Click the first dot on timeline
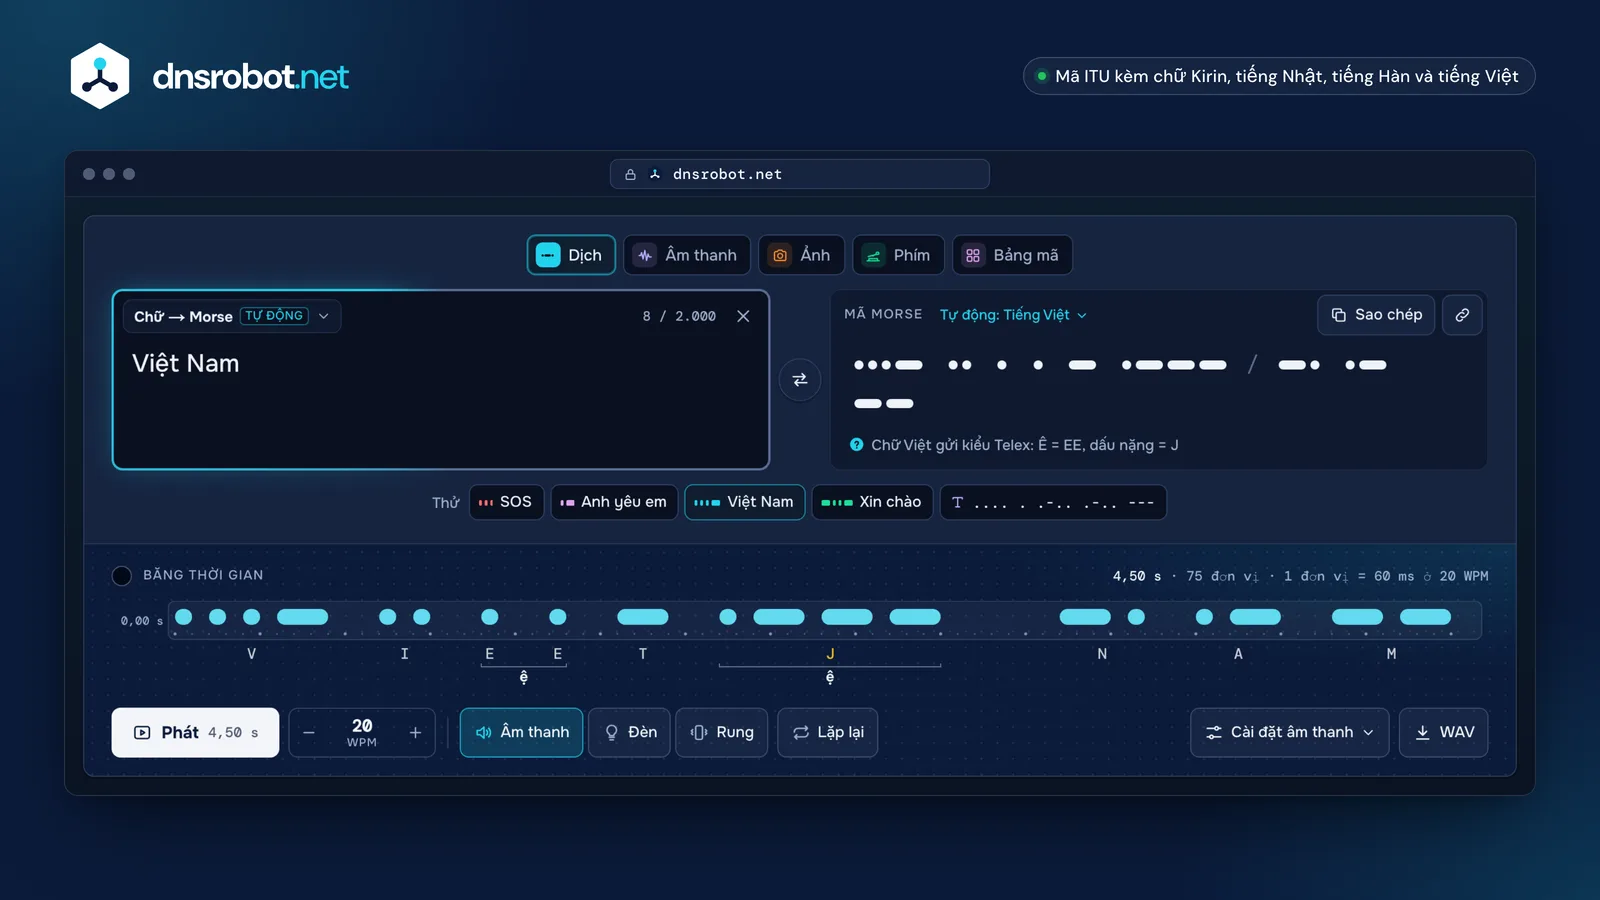This screenshot has width=1600, height=900. pos(184,617)
